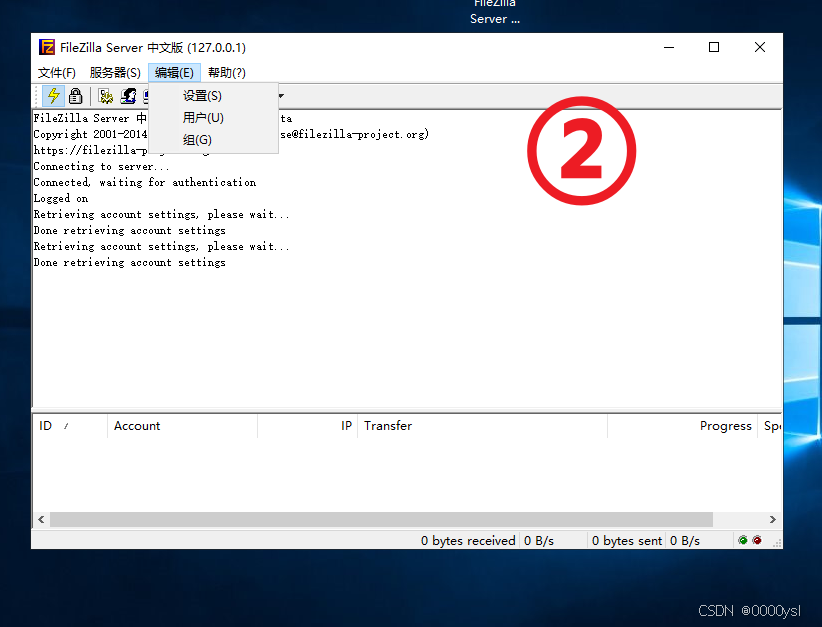
Task: Click 'Connected, waiting for authentication' log line
Action: coord(145,182)
